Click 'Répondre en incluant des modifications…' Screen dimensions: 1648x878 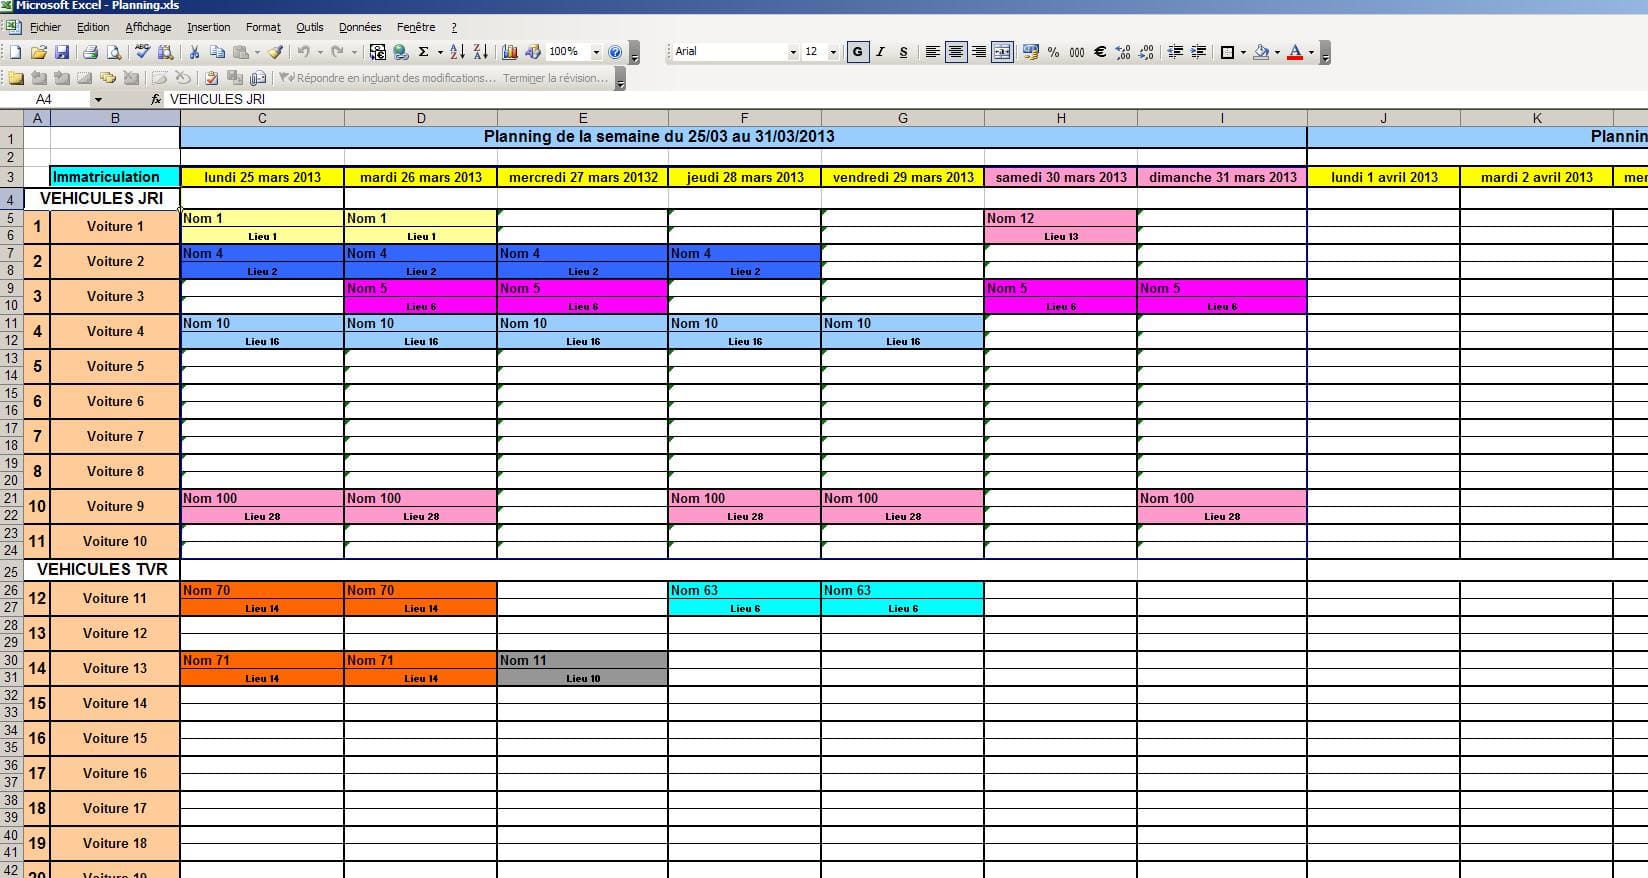(387, 78)
